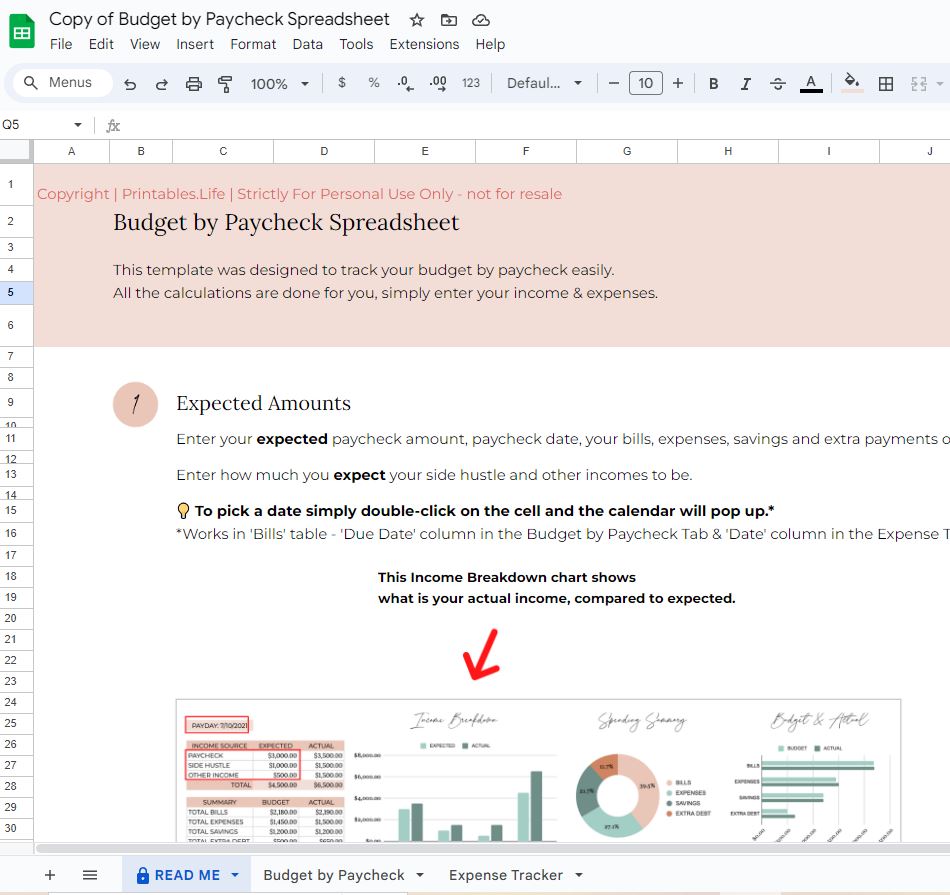Open the Tools menu
Screen dimensions: 950x895
coord(356,44)
